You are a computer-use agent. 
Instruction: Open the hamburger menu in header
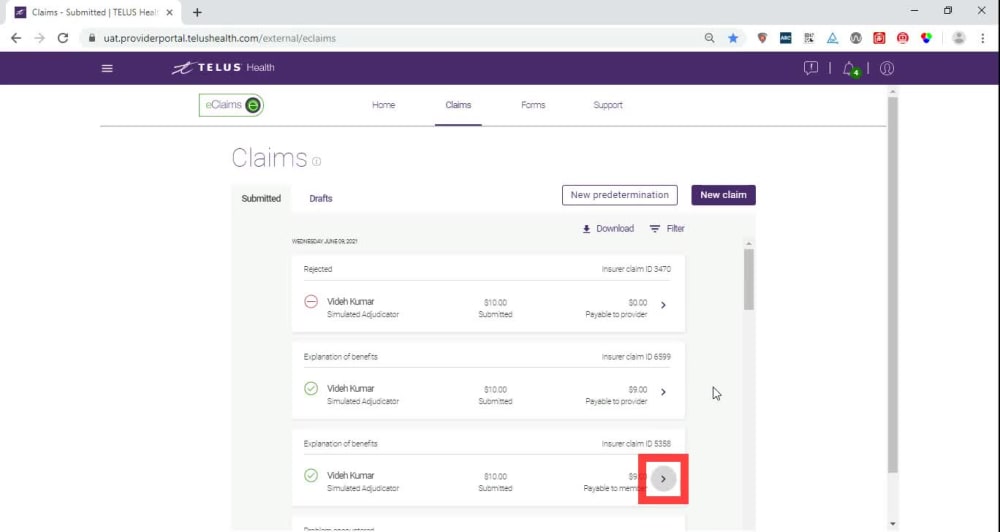(x=107, y=68)
